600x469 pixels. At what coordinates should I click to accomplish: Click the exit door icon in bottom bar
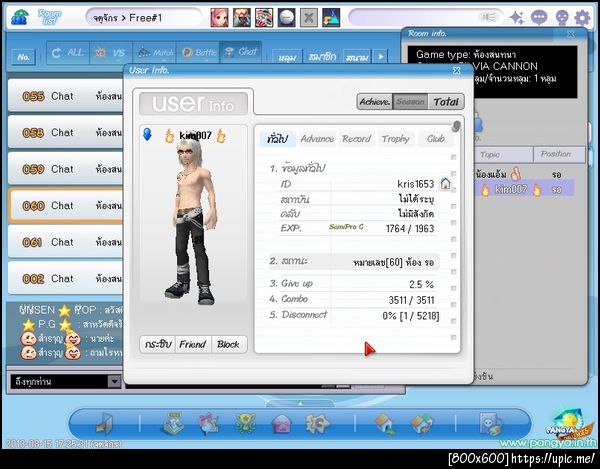(x=104, y=424)
